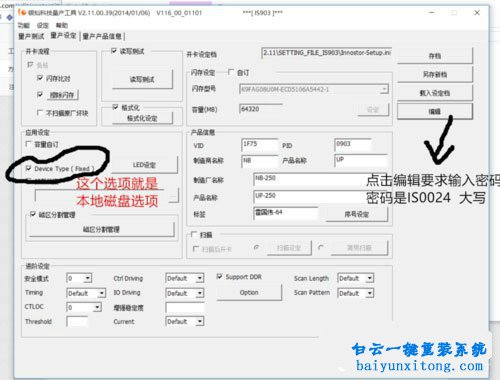Click the 容量(MB) field showing 64320

point(261,109)
